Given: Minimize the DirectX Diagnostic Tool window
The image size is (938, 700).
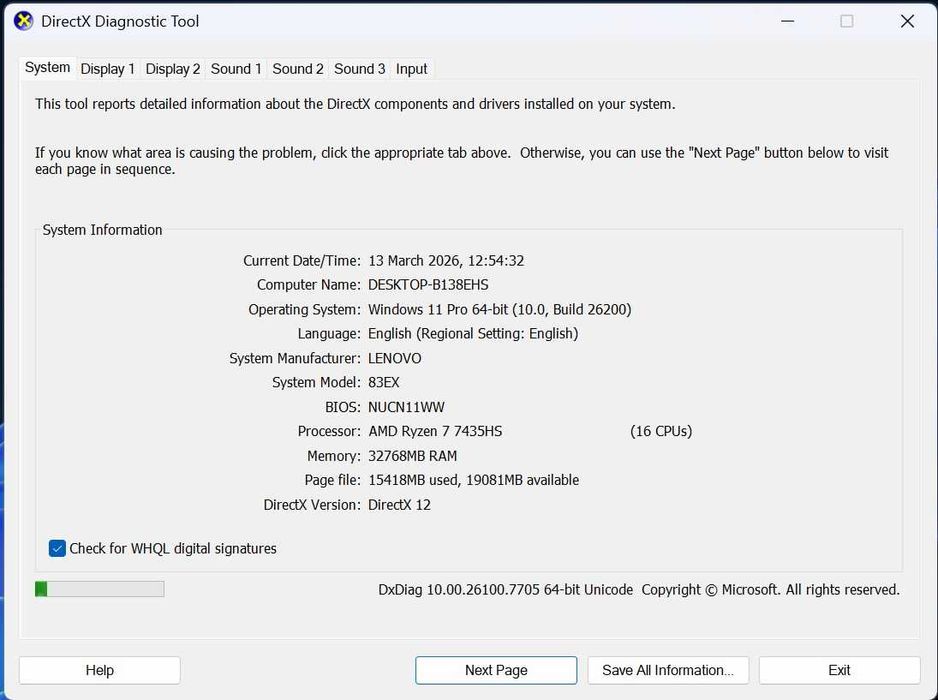Looking at the screenshot, I should (788, 22).
